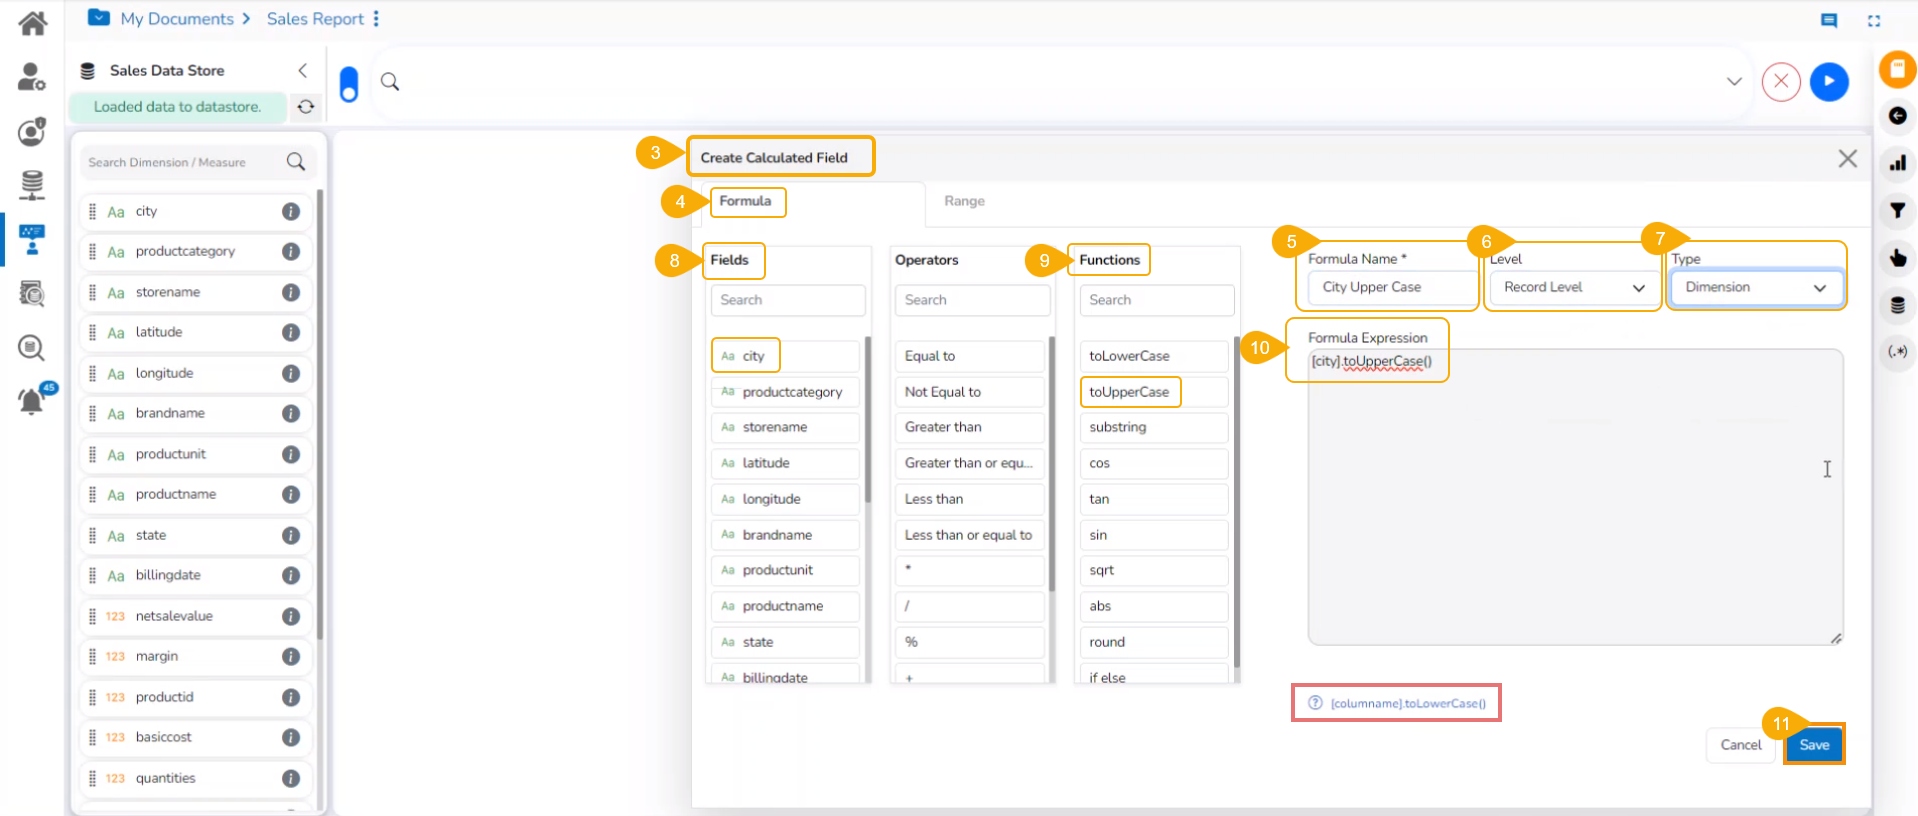
Task: Toggle fullscreen mode icon
Action: point(1874,20)
